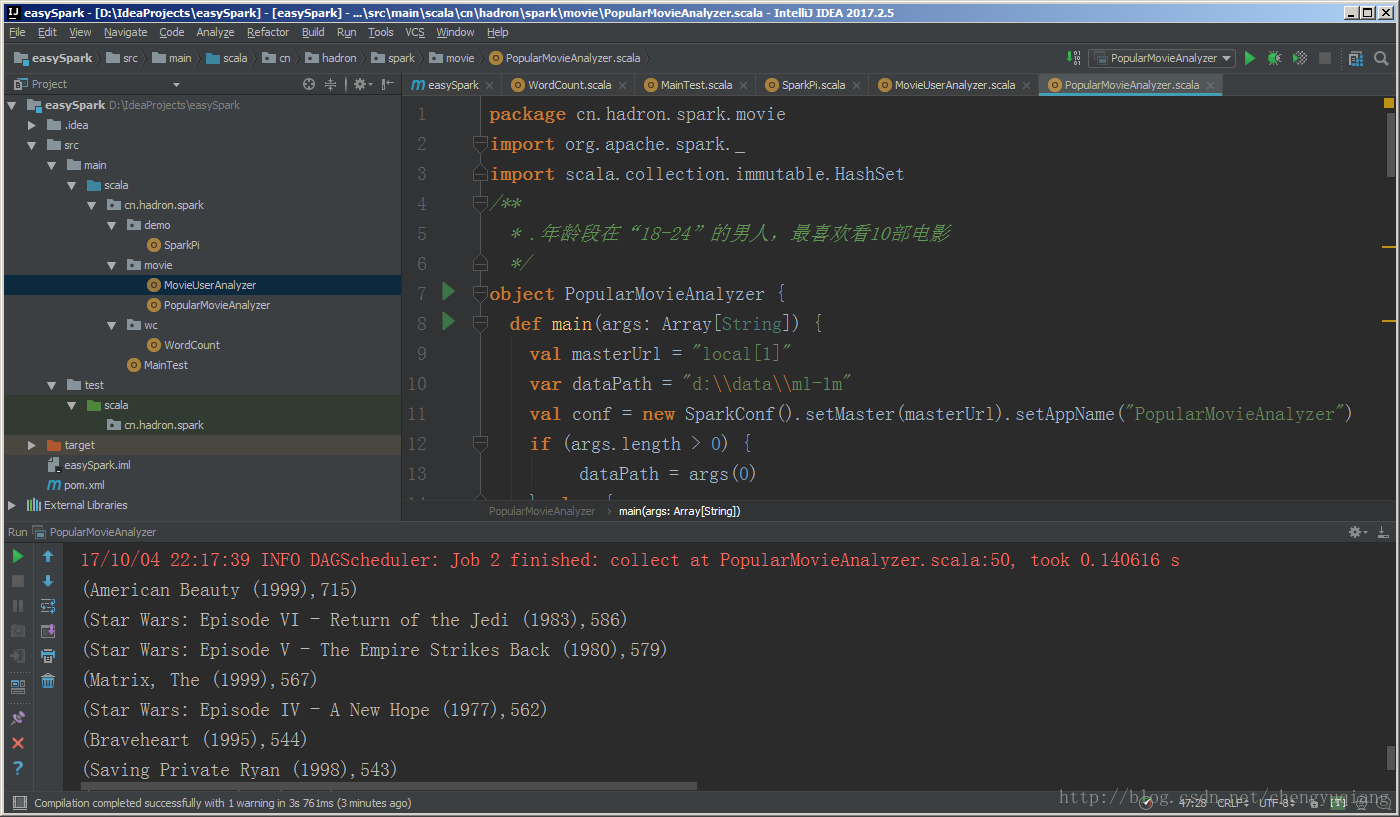
Task: Switch to the easySpark editor tab
Action: point(453,85)
